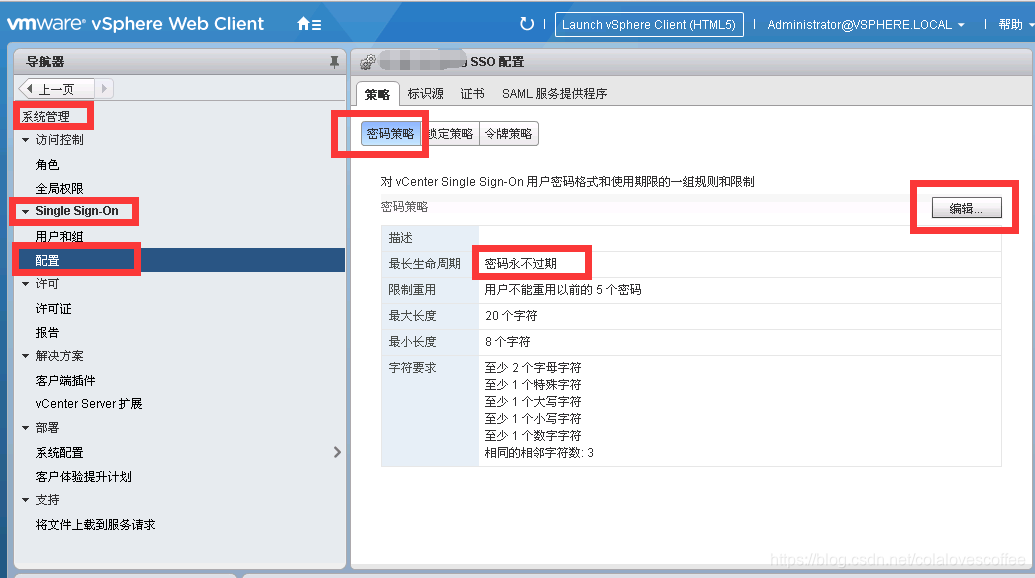Open 许可证 in the navigator

(x=53, y=309)
